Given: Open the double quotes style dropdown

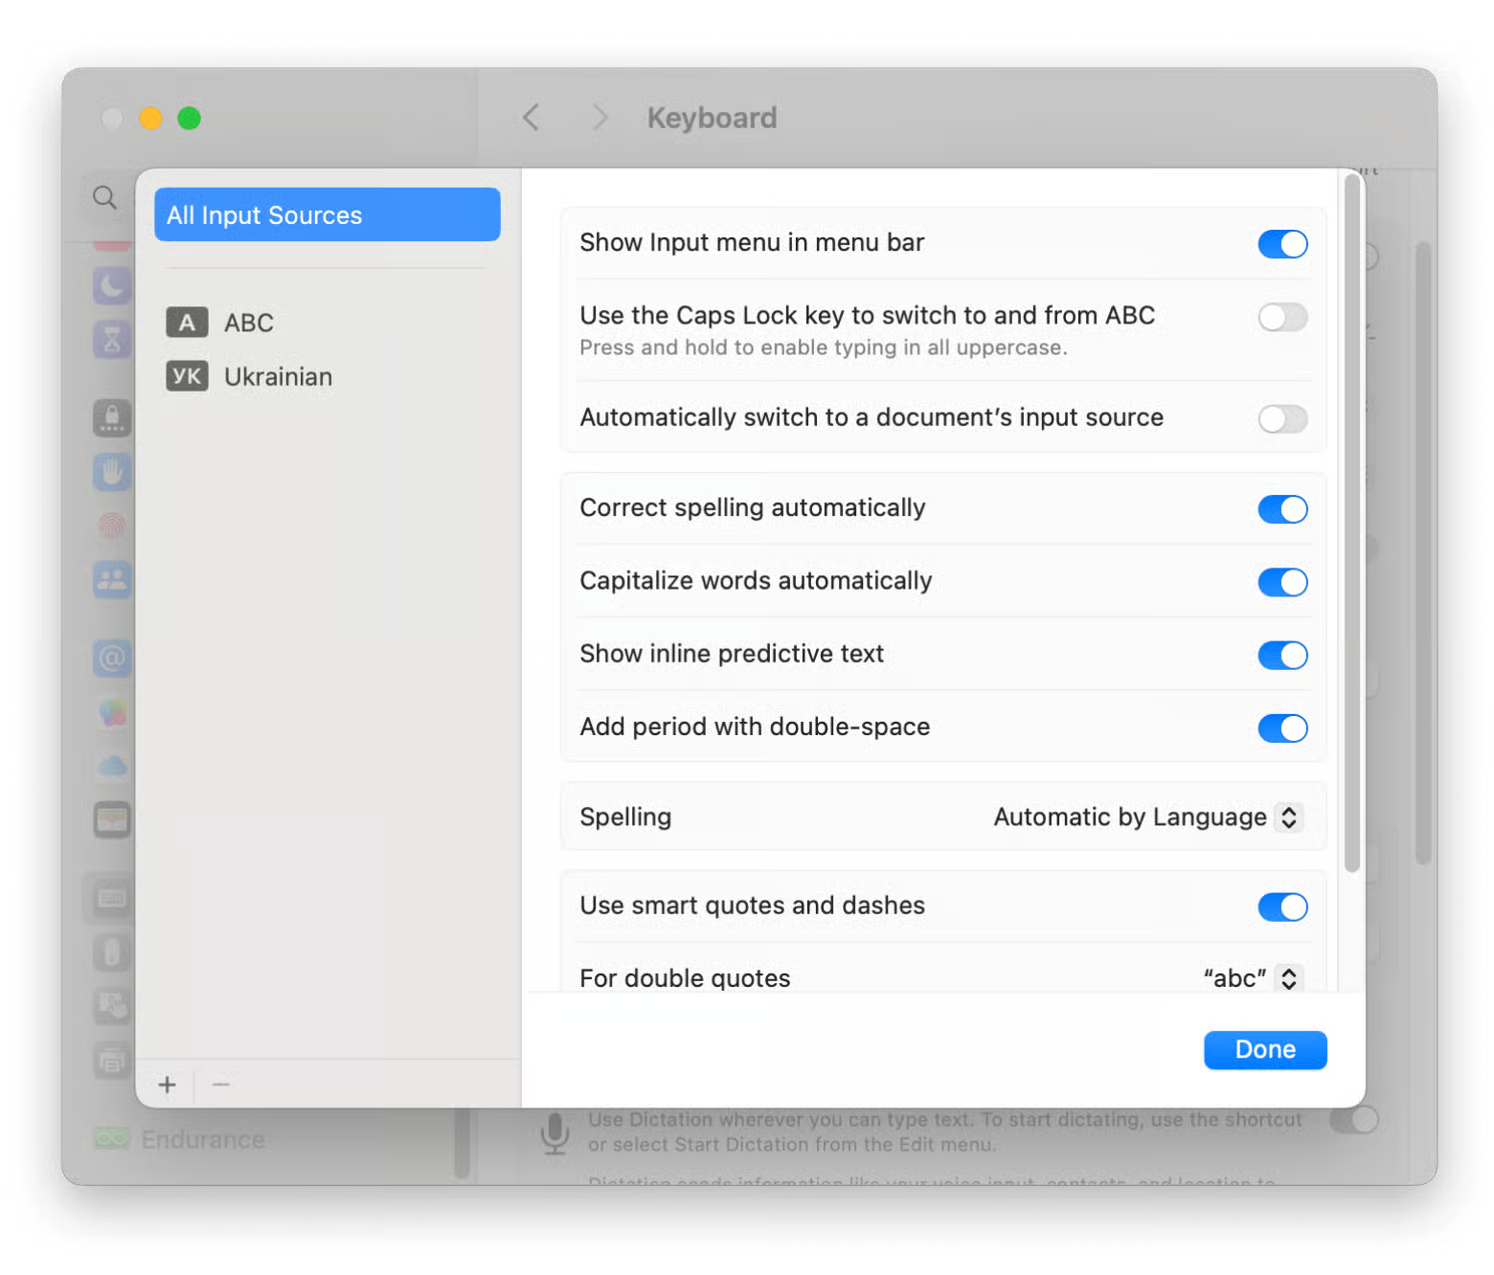Looking at the screenshot, I should pyautogui.click(x=1238, y=978).
